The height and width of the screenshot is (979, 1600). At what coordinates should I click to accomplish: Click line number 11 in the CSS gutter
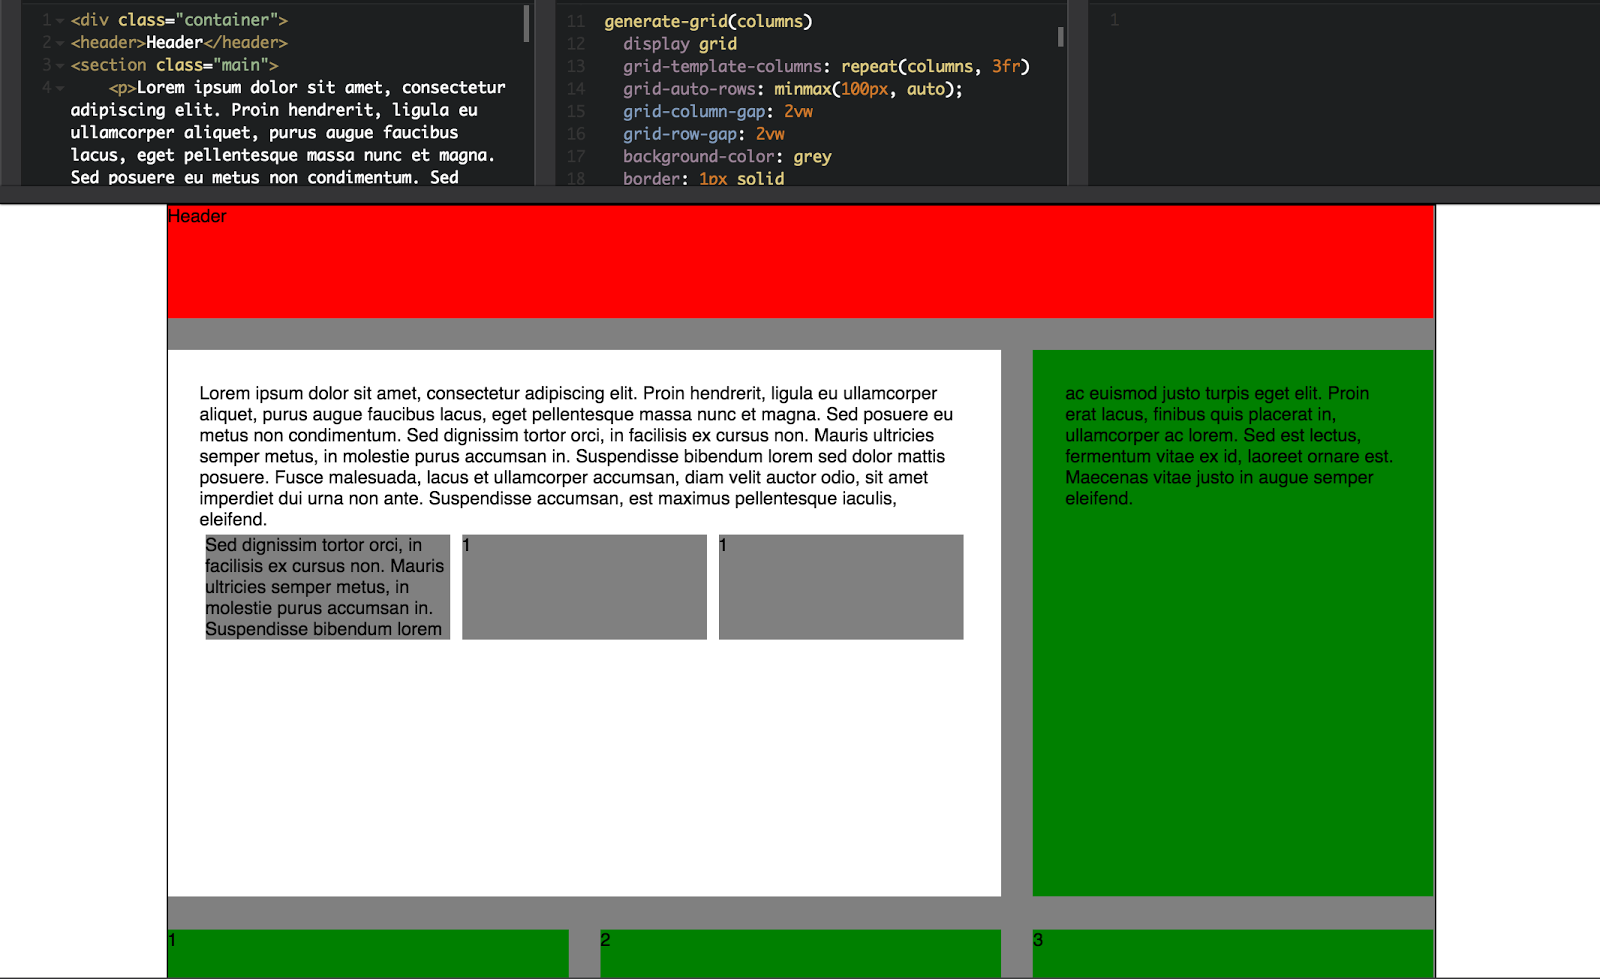[x=576, y=21]
